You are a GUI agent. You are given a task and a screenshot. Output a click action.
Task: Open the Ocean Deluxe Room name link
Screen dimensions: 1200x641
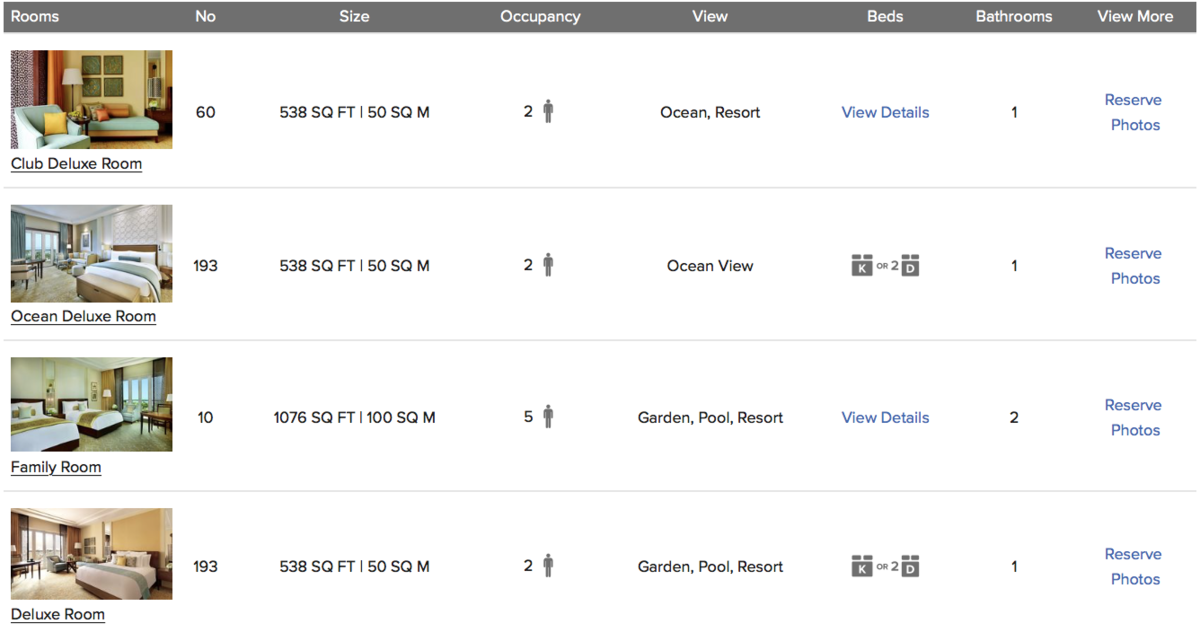tap(83, 316)
